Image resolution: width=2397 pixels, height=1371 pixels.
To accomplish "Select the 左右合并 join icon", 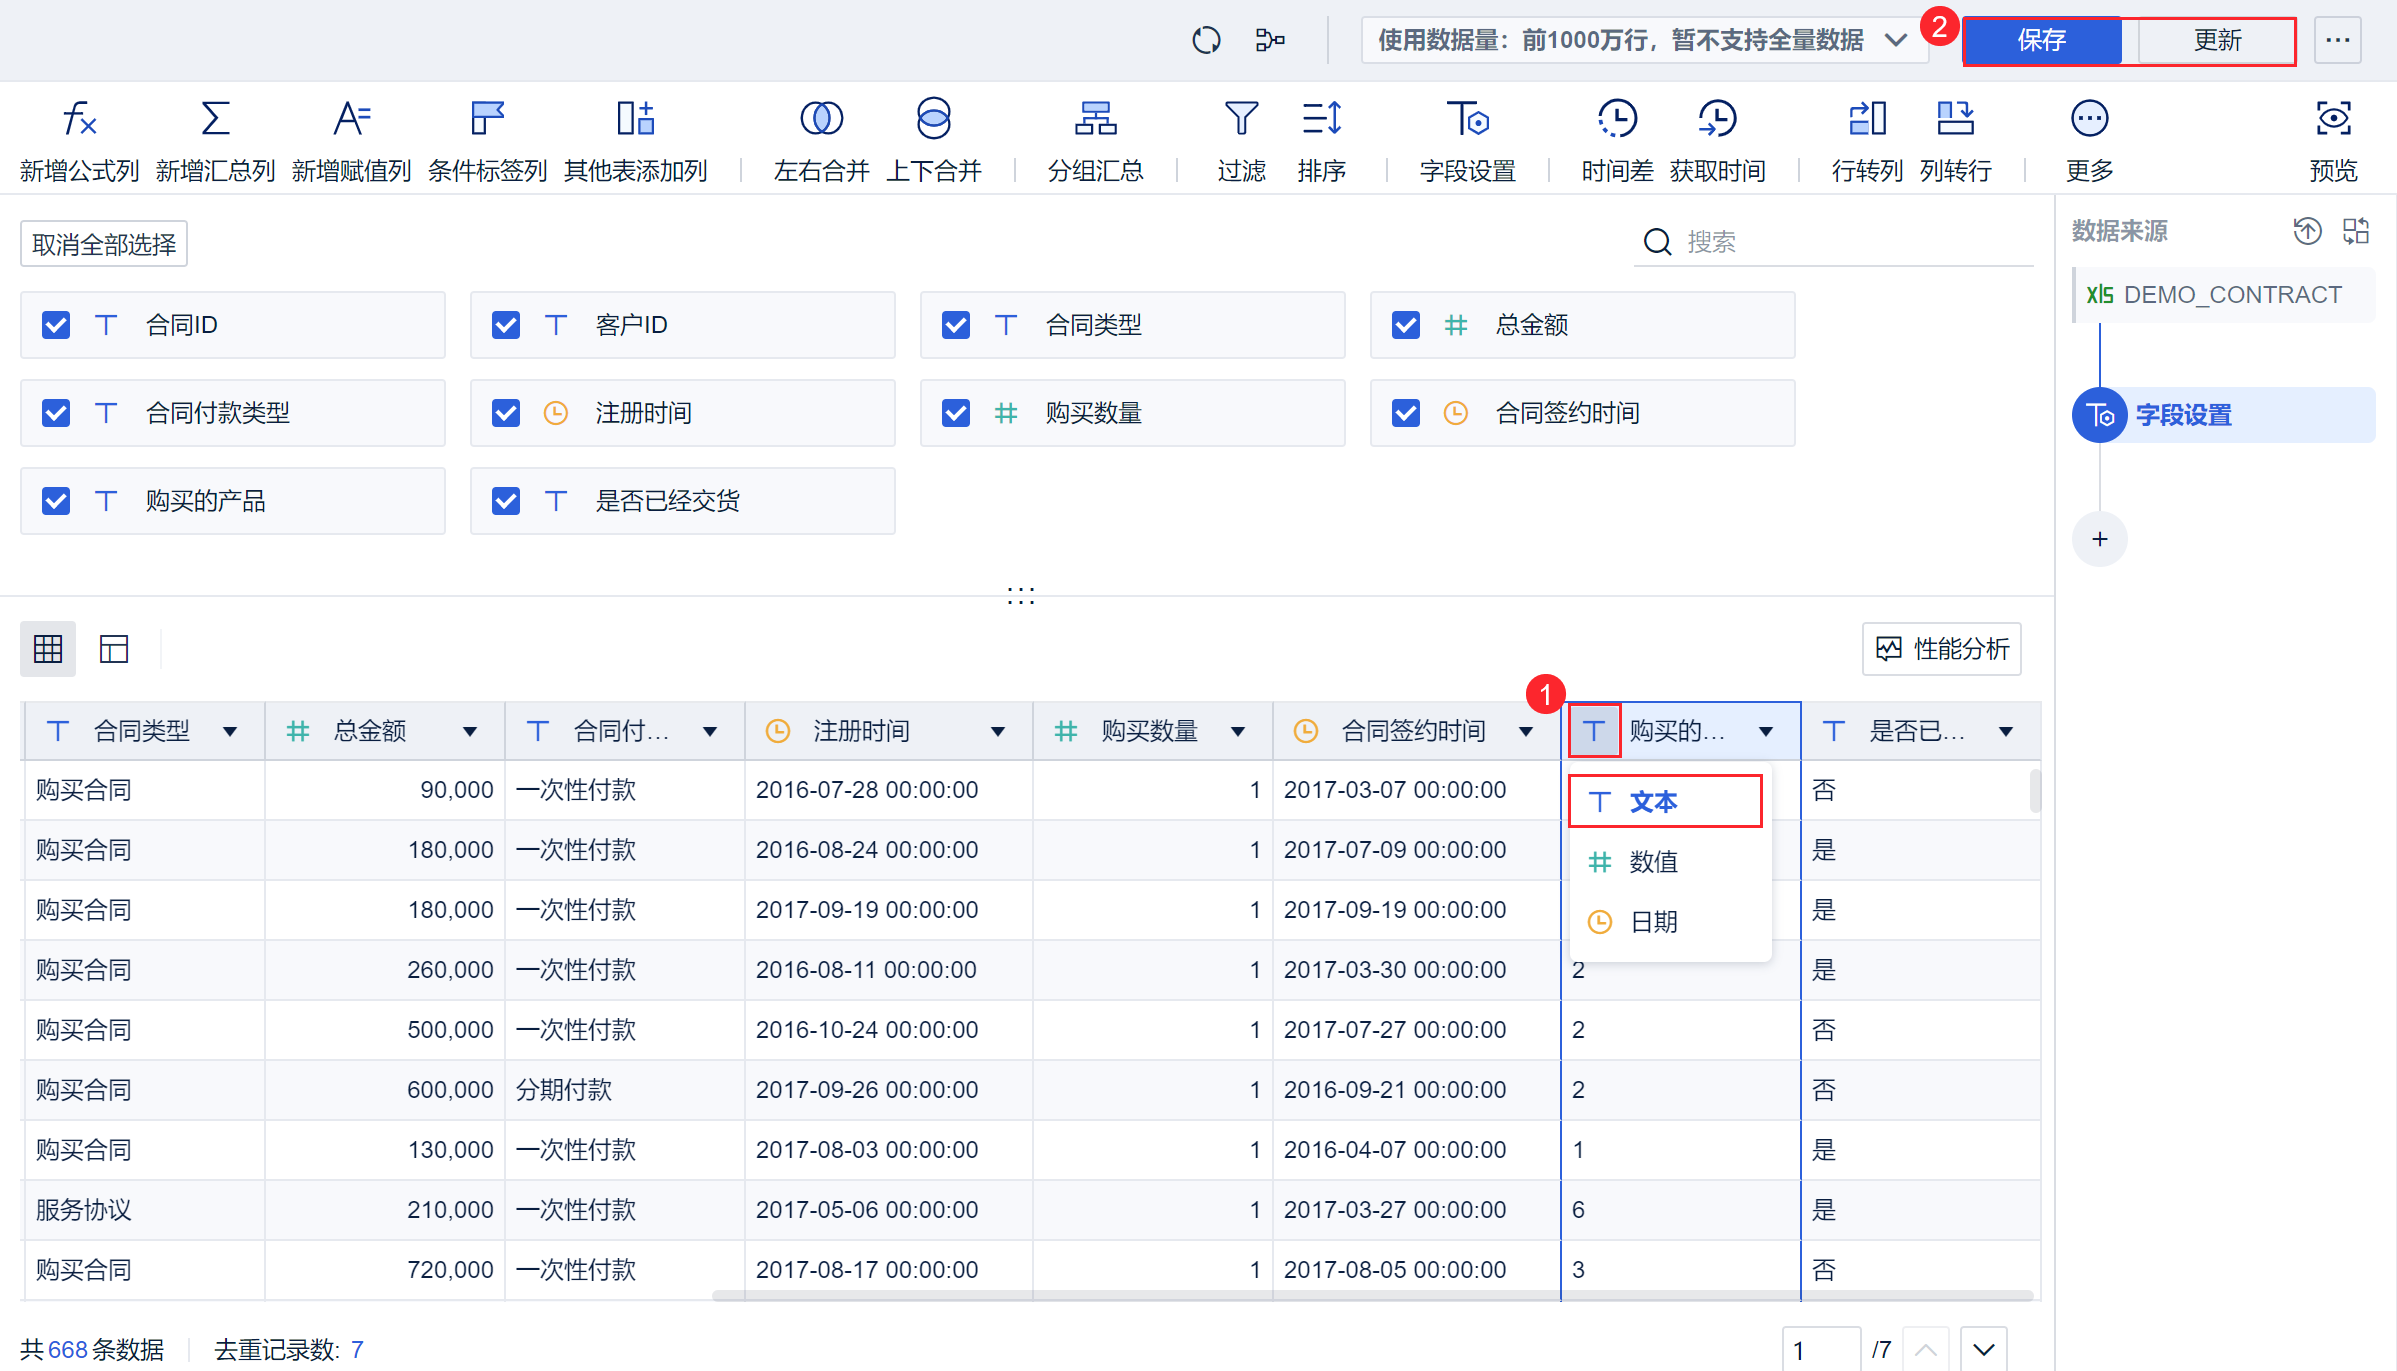I will click(821, 119).
